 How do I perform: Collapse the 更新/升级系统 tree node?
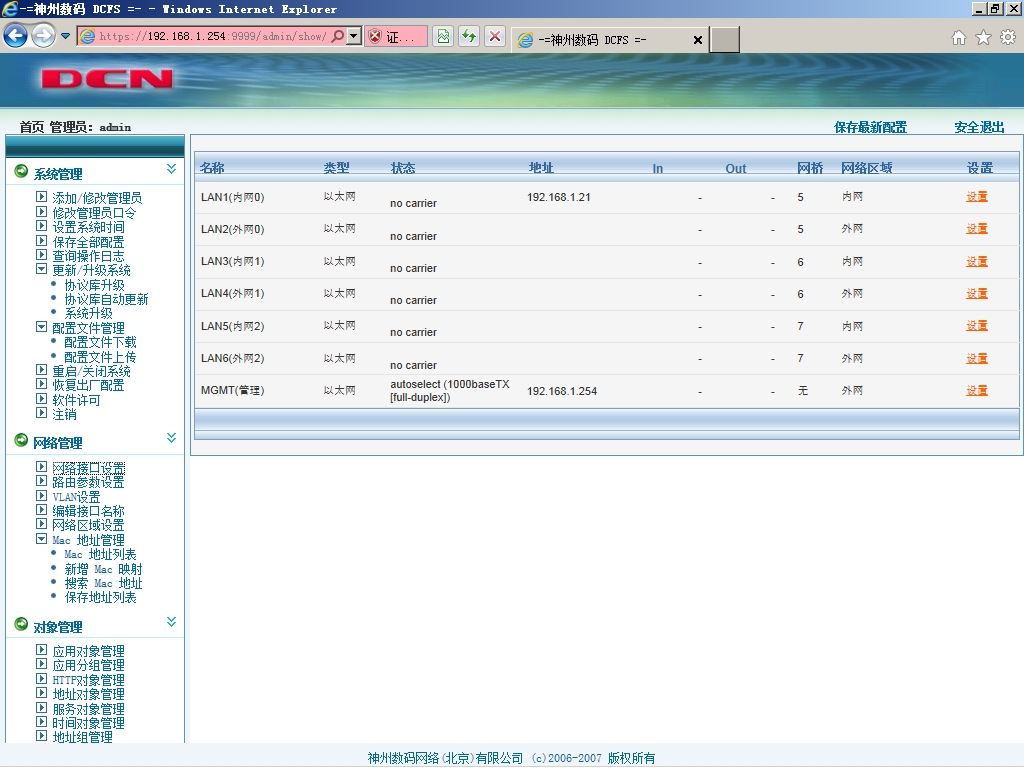(x=41, y=269)
